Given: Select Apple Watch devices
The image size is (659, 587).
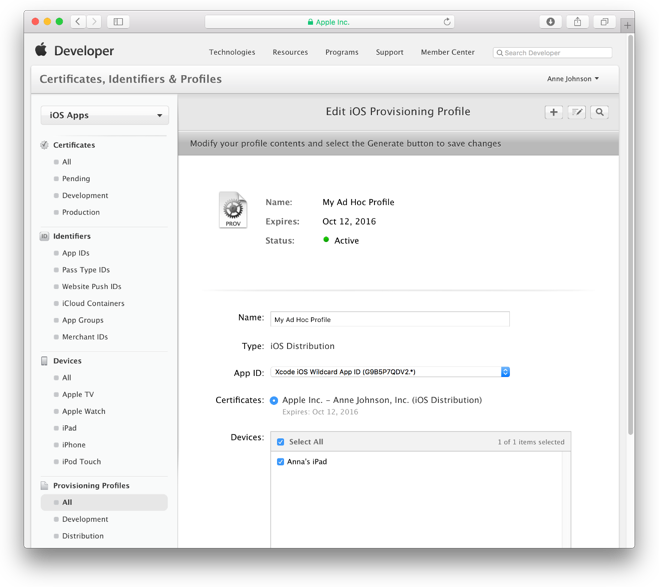Looking at the screenshot, I should (84, 411).
